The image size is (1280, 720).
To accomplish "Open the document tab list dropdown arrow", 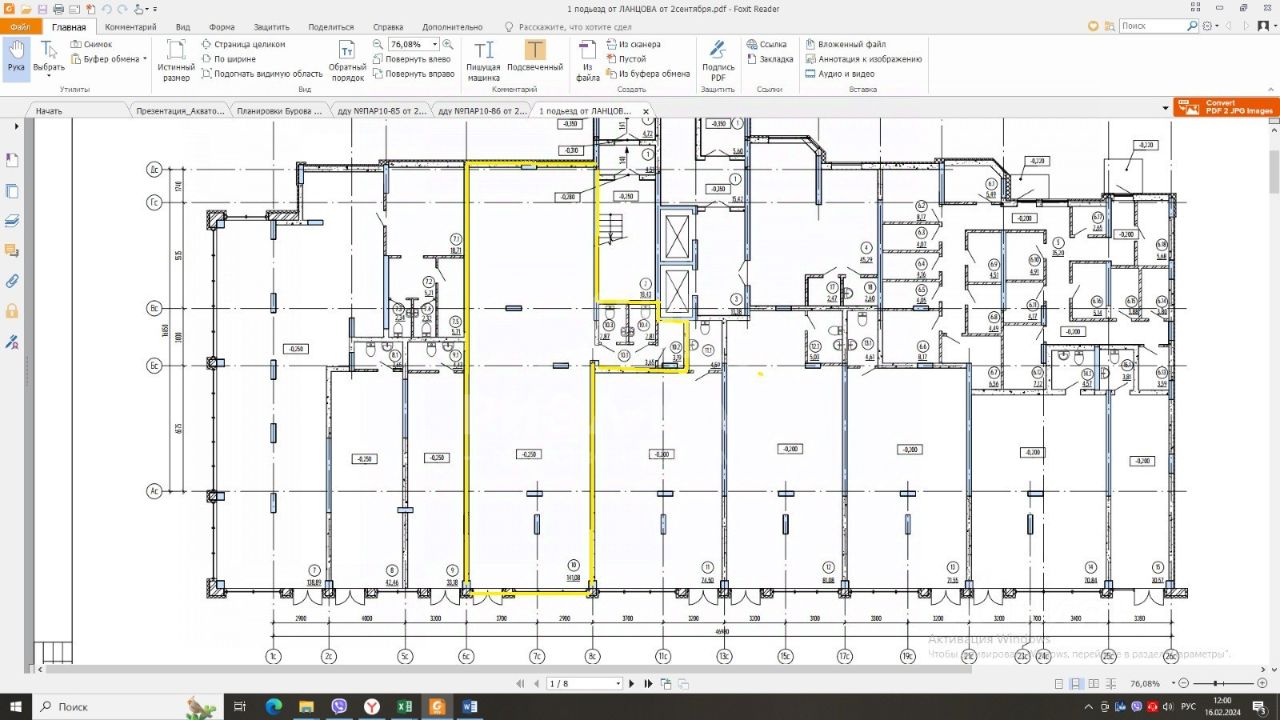I will [1165, 108].
